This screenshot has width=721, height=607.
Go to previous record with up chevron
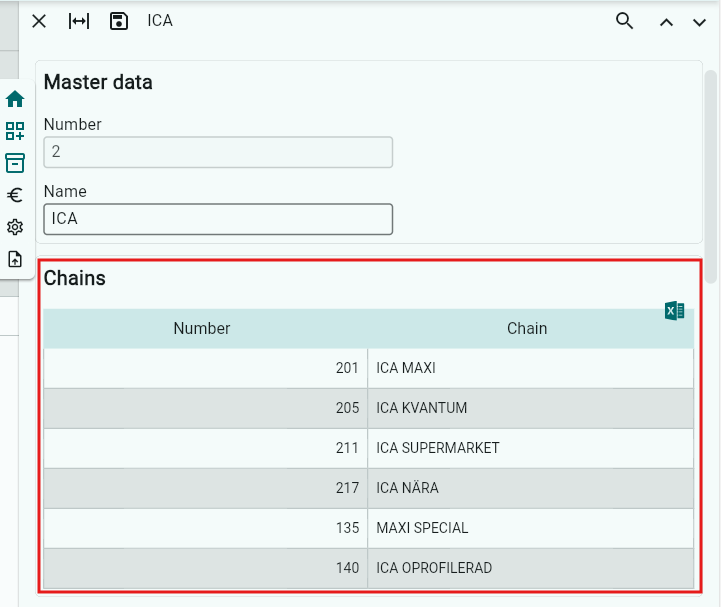click(x=666, y=22)
